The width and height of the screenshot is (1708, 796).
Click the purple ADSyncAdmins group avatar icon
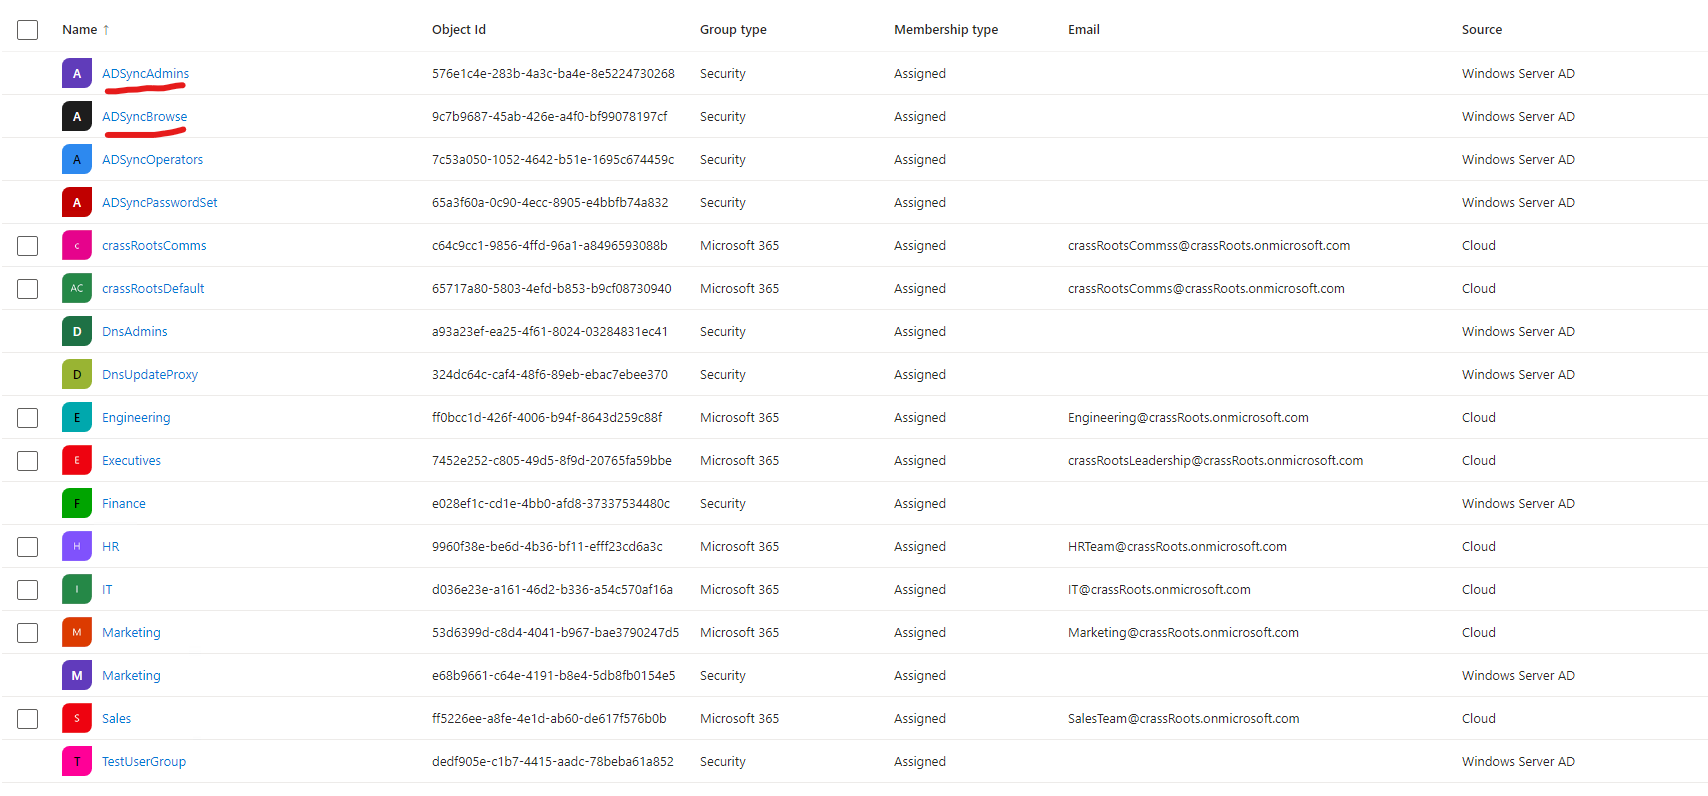click(77, 74)
